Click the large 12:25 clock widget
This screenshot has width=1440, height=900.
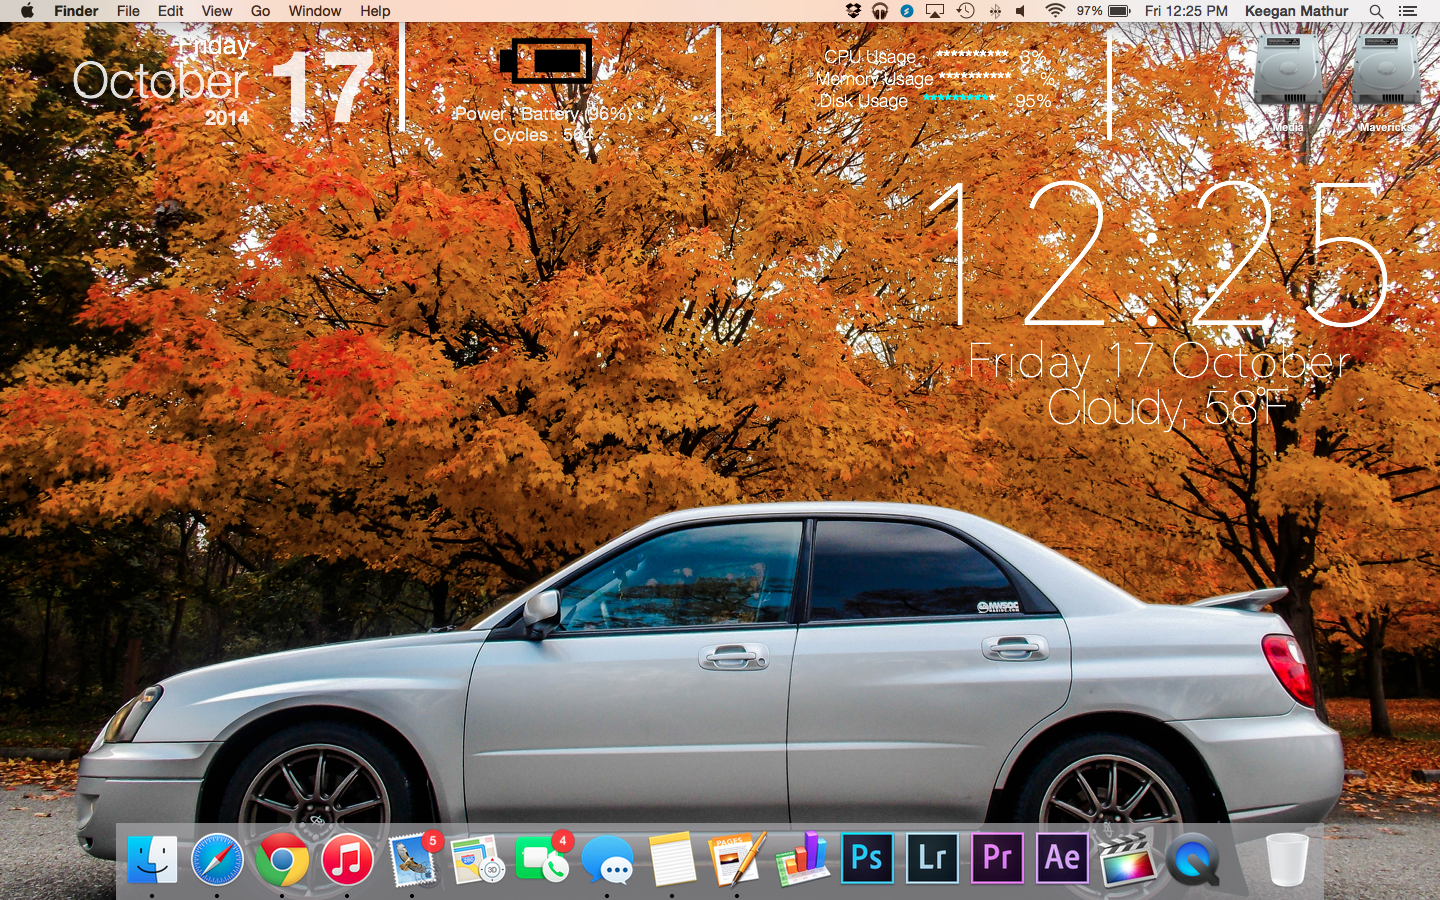pos(1156,255)
